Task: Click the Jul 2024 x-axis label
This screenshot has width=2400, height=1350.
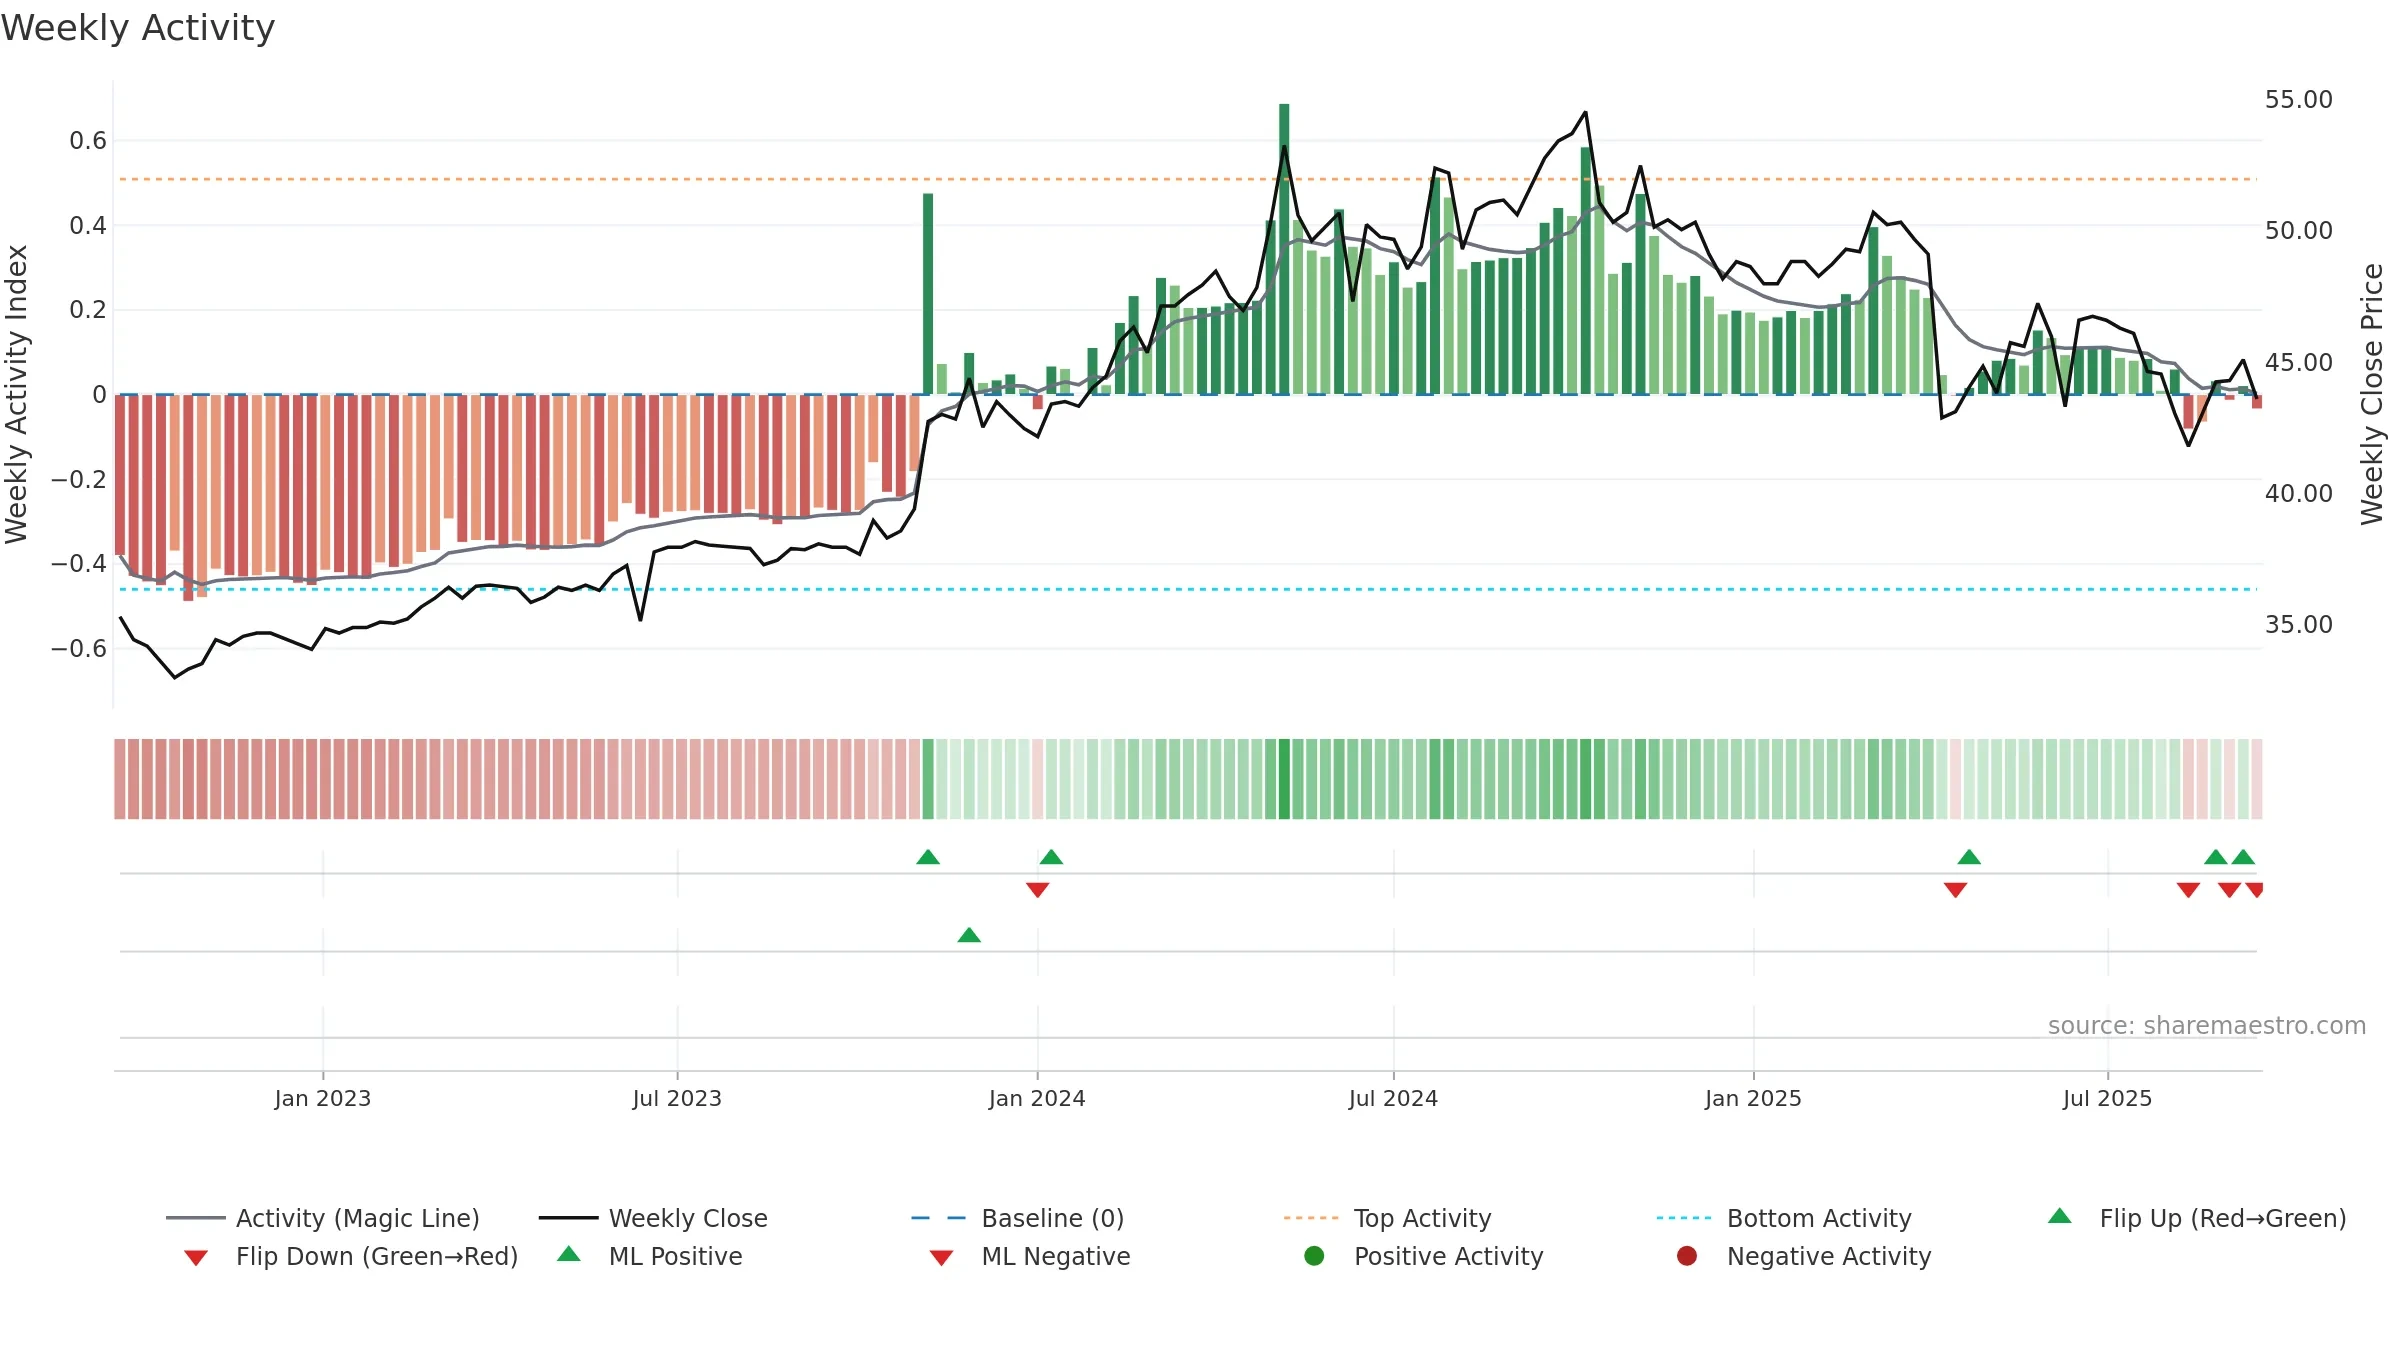Action: coord(1393,1098)
